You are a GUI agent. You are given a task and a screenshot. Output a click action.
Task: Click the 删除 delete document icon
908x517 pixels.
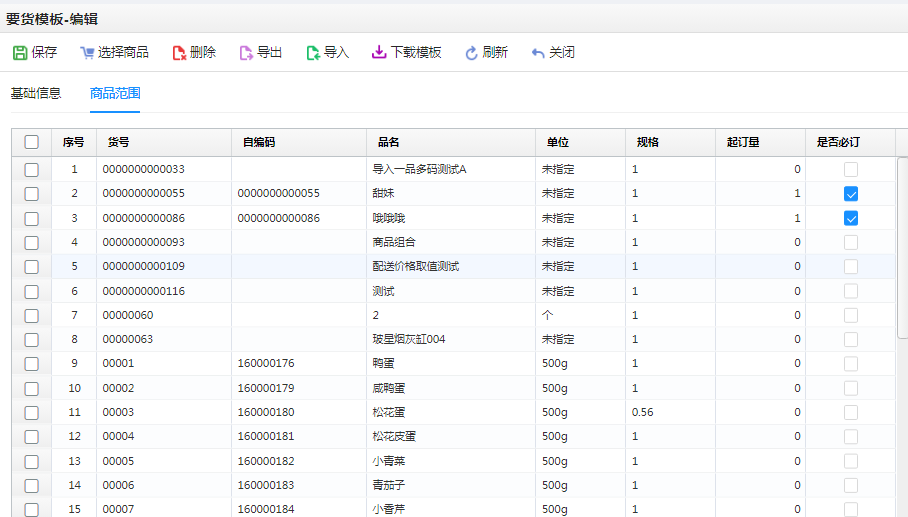pos(179,53)
